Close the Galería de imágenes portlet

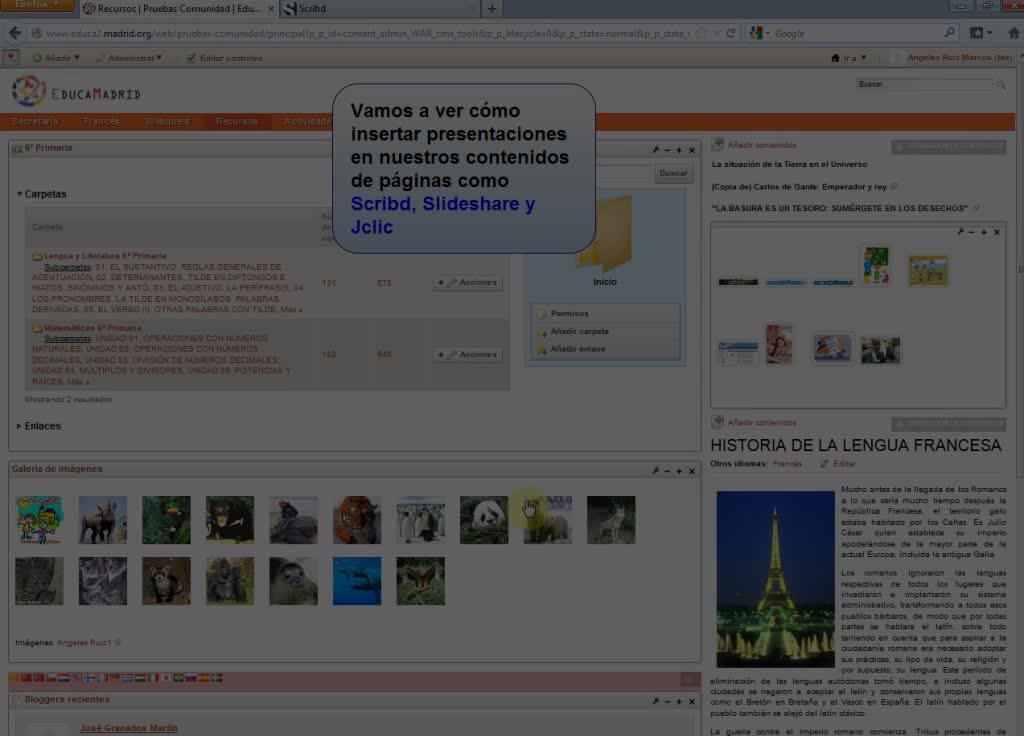pyautogui.click(x=692, y=471)
